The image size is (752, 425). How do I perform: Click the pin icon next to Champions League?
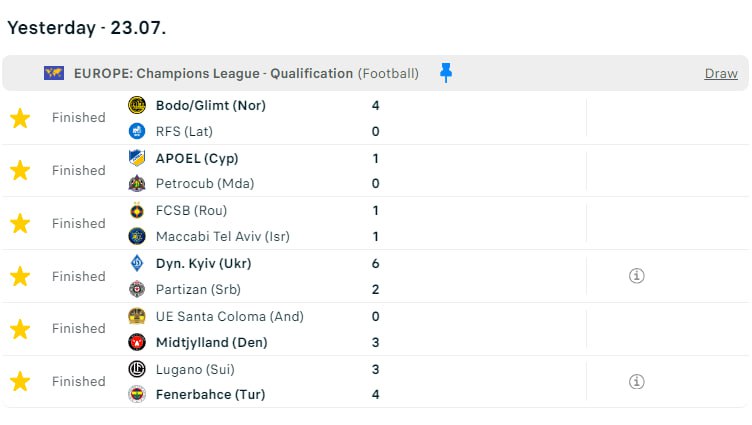pos(446,73)
